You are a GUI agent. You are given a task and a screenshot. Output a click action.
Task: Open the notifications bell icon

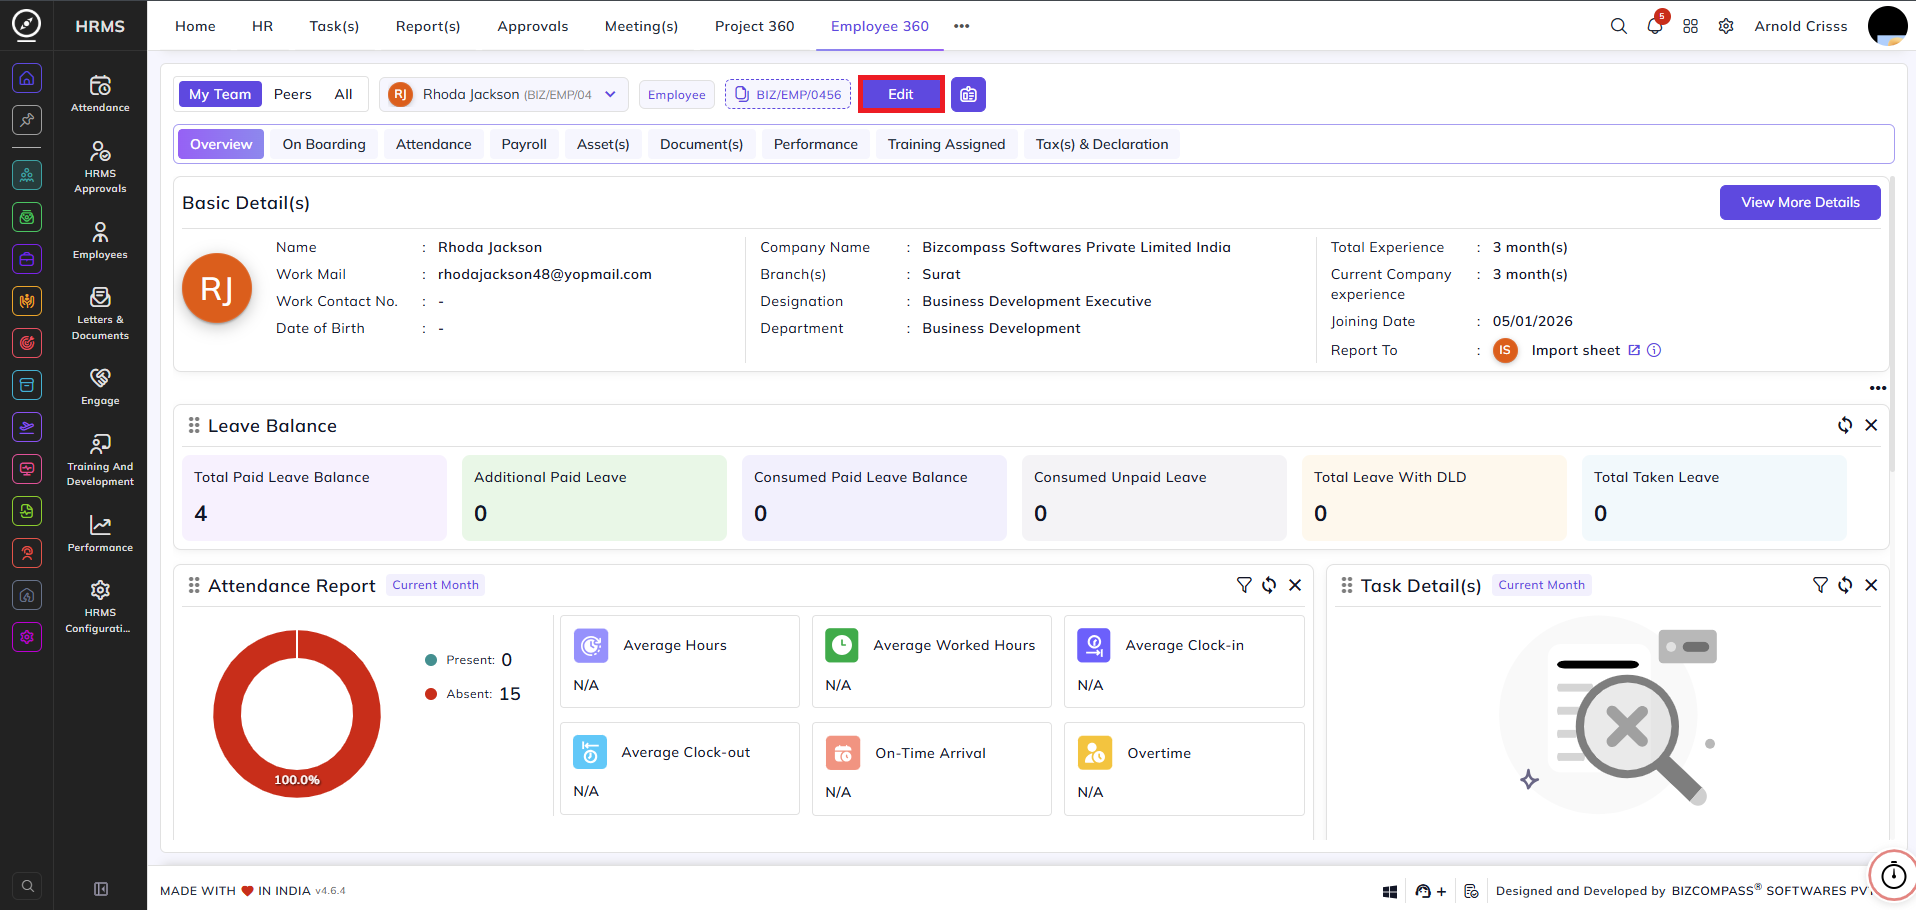(1655, 26)
